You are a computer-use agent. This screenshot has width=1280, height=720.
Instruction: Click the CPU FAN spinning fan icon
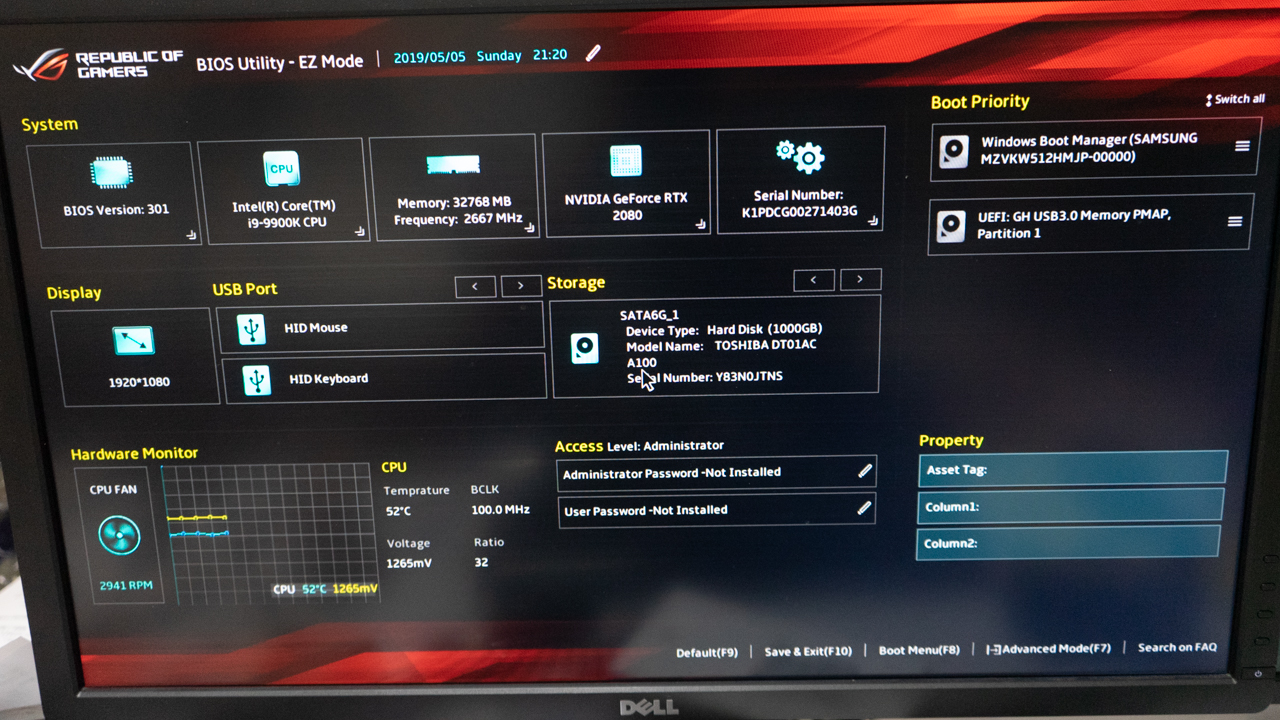[120, 537]
